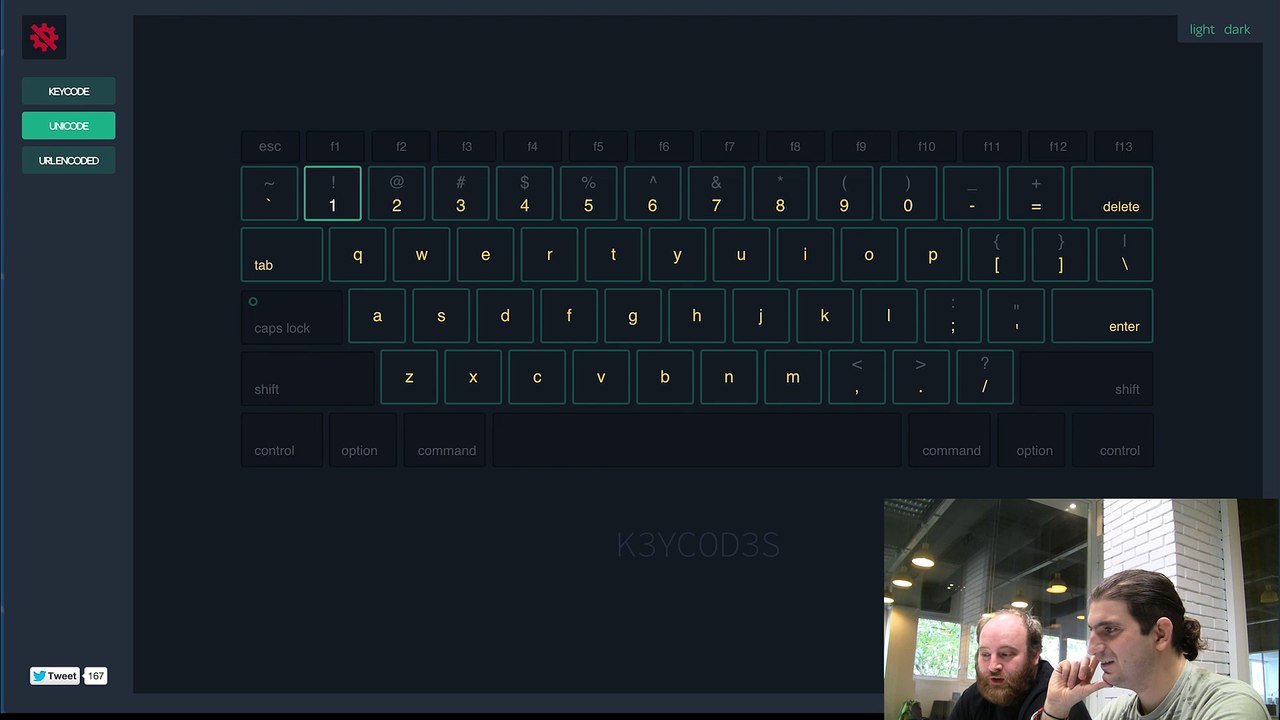Click the f13 key

(x=1124, y=146)
